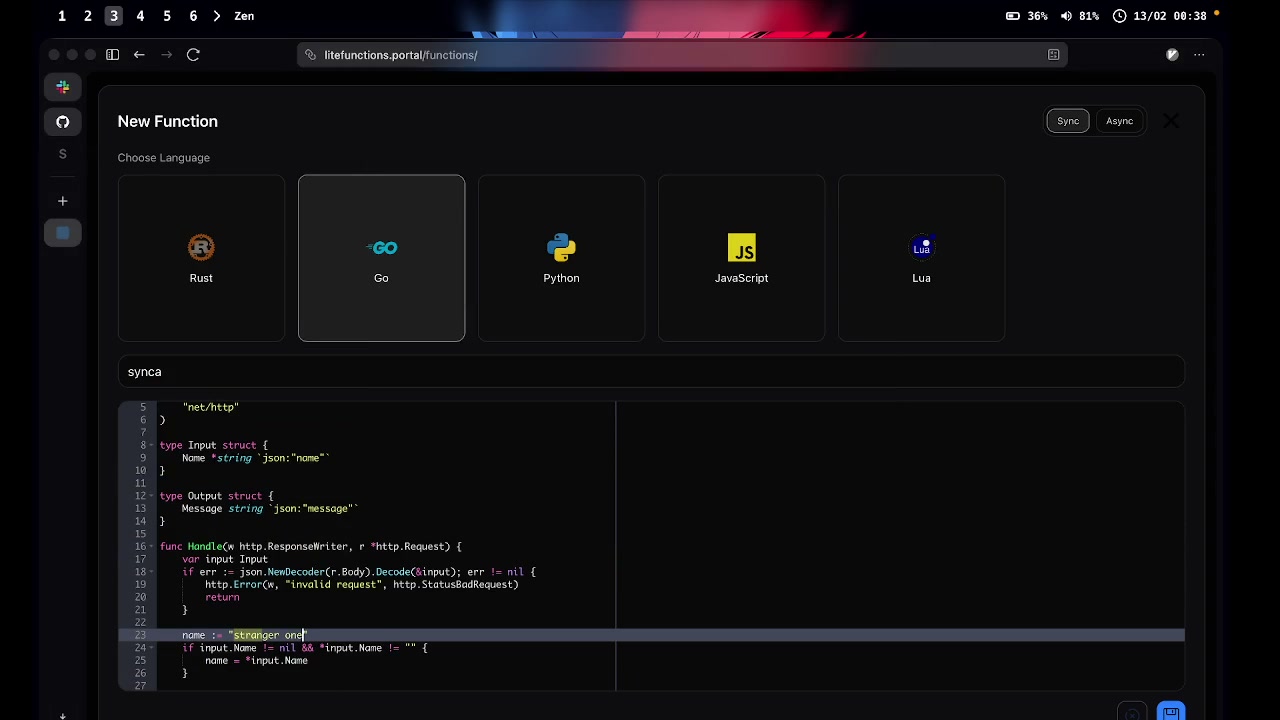Viewport: 1280px width, 720px height.
Task: Add a new tab with plus icon
Action: click(x=62, y=201)
